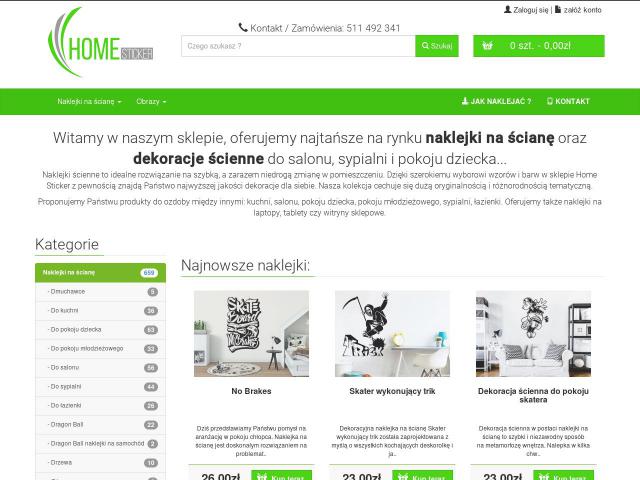Viewport: 640px width, 480px height.
Task: Click the phone icon beside Kontakt number
Action: pyautogui.click(x=243, y=27)
